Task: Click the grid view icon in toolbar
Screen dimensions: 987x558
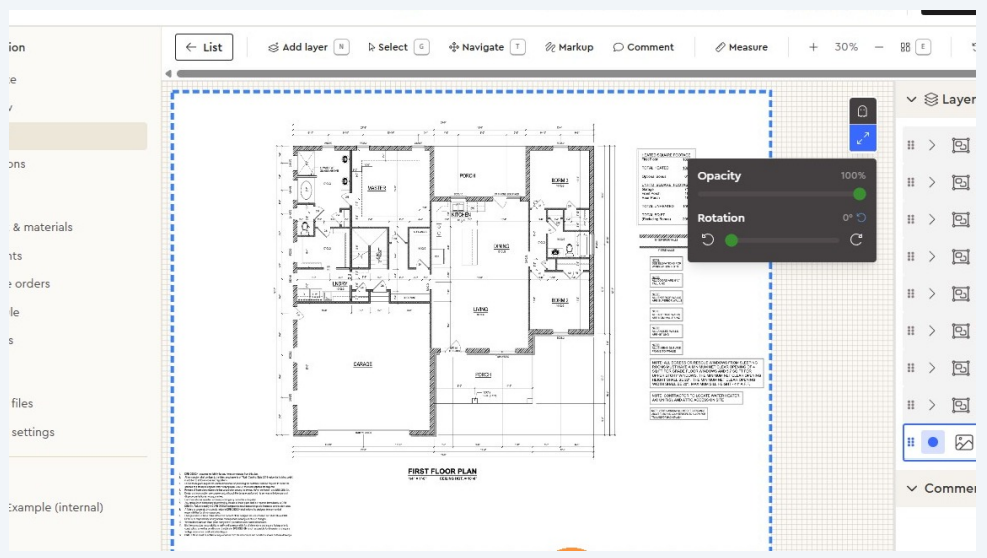Action: (905, 47)
